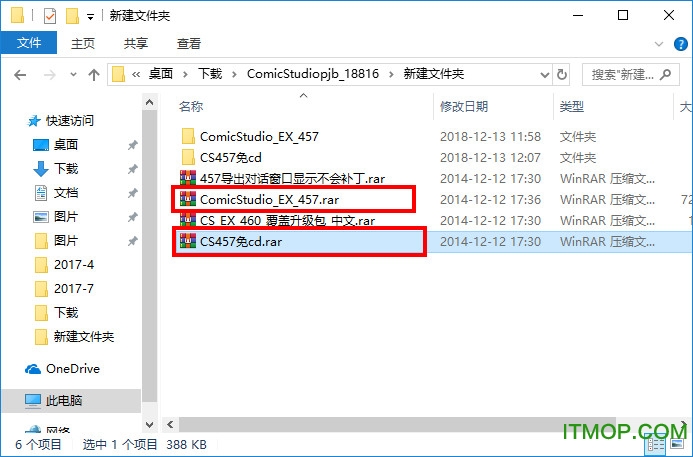Open the address bar history dropdown
The width and height of the screenshot is (693, 457).
coord(544,75)
